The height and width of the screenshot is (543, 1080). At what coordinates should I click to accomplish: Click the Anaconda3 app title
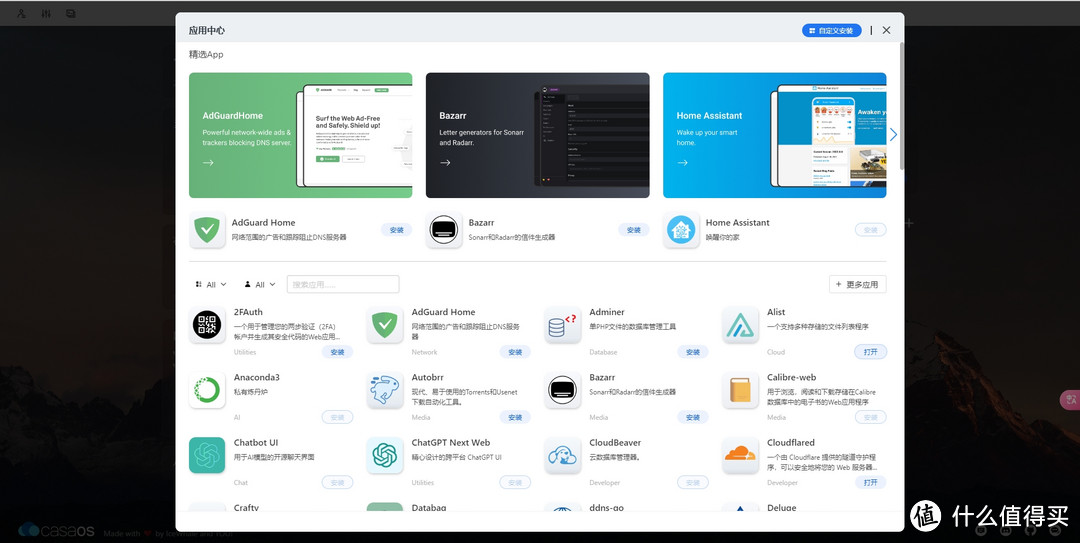click(256, 377)
